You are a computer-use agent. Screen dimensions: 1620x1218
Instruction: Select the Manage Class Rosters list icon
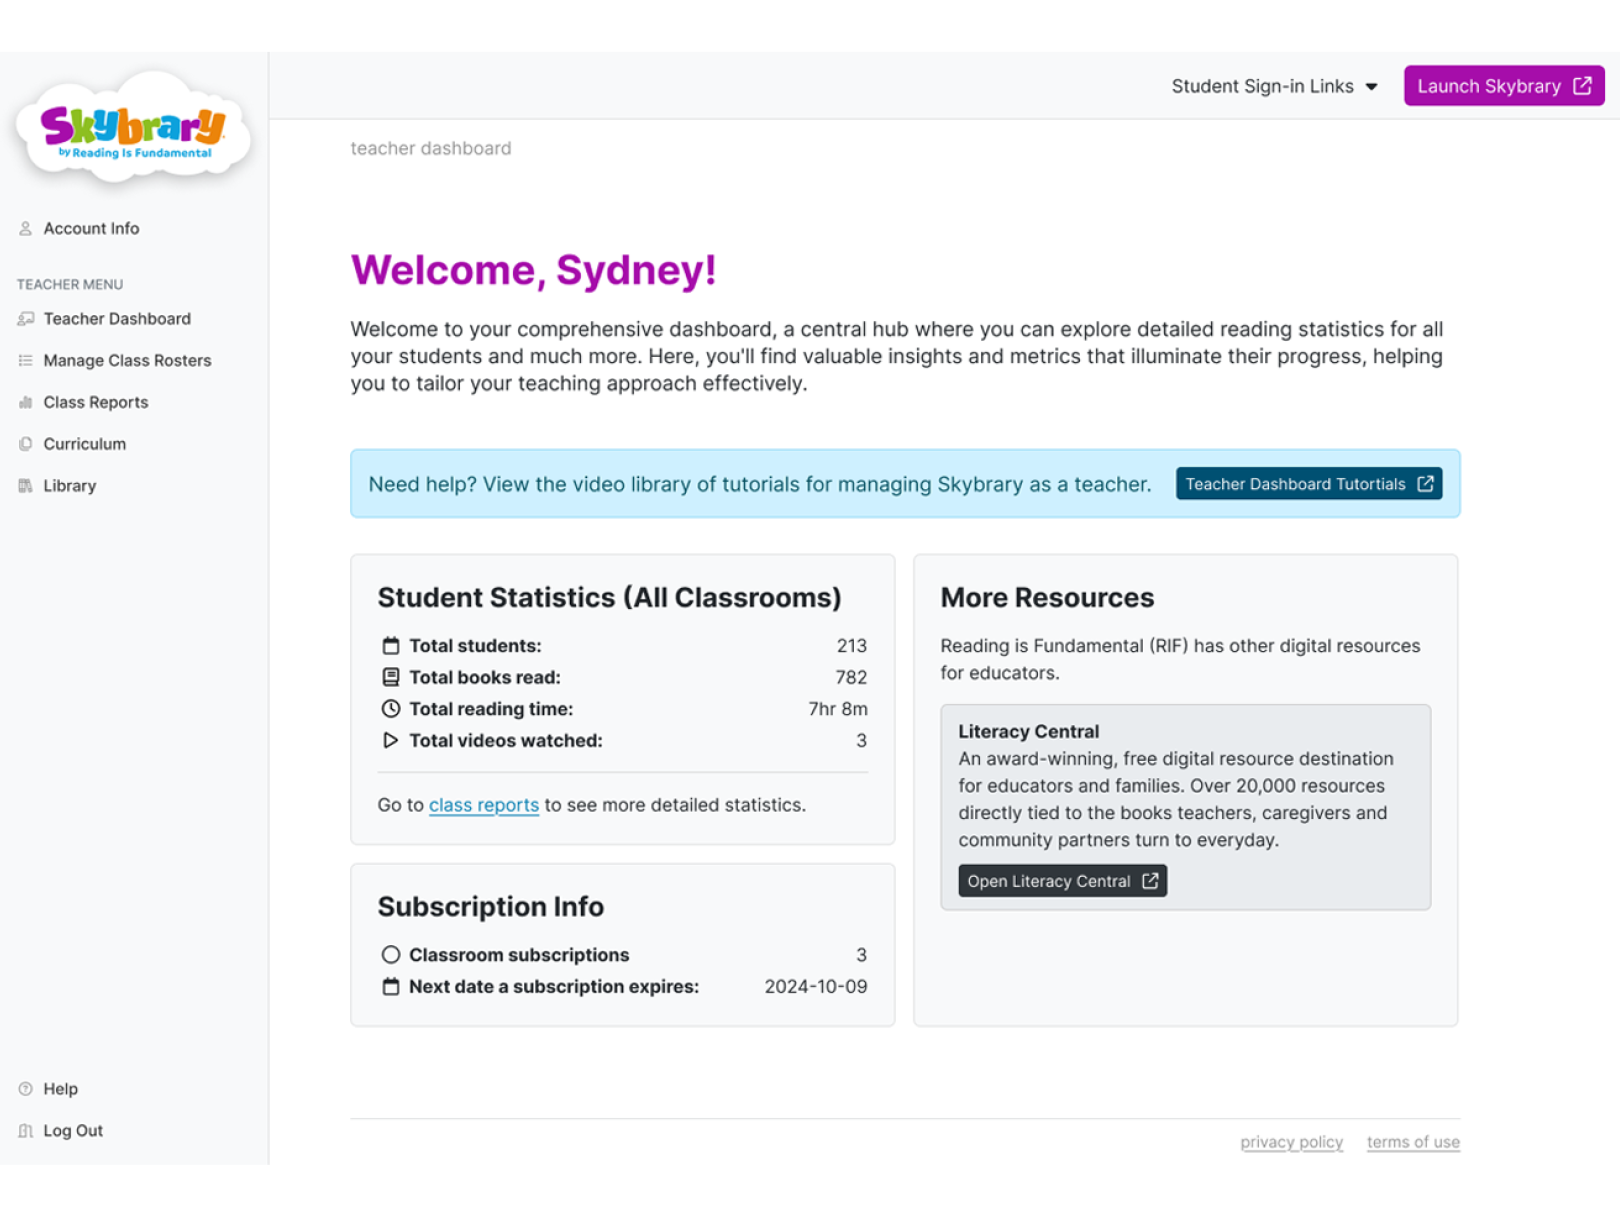[25, 360]
